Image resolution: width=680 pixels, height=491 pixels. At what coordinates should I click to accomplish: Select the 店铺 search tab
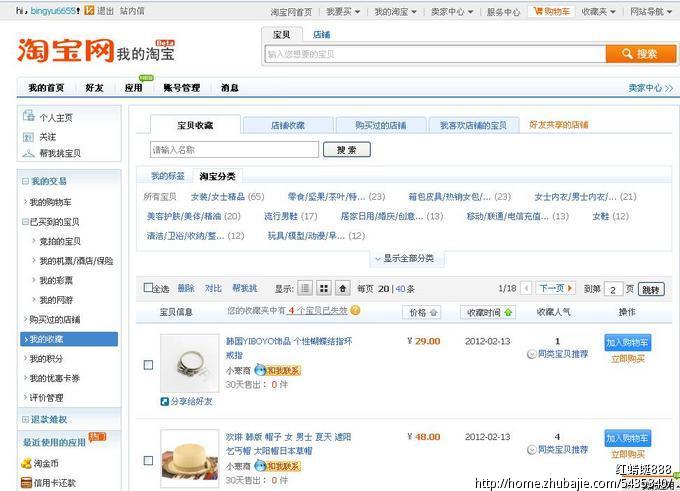coord(321,34)
